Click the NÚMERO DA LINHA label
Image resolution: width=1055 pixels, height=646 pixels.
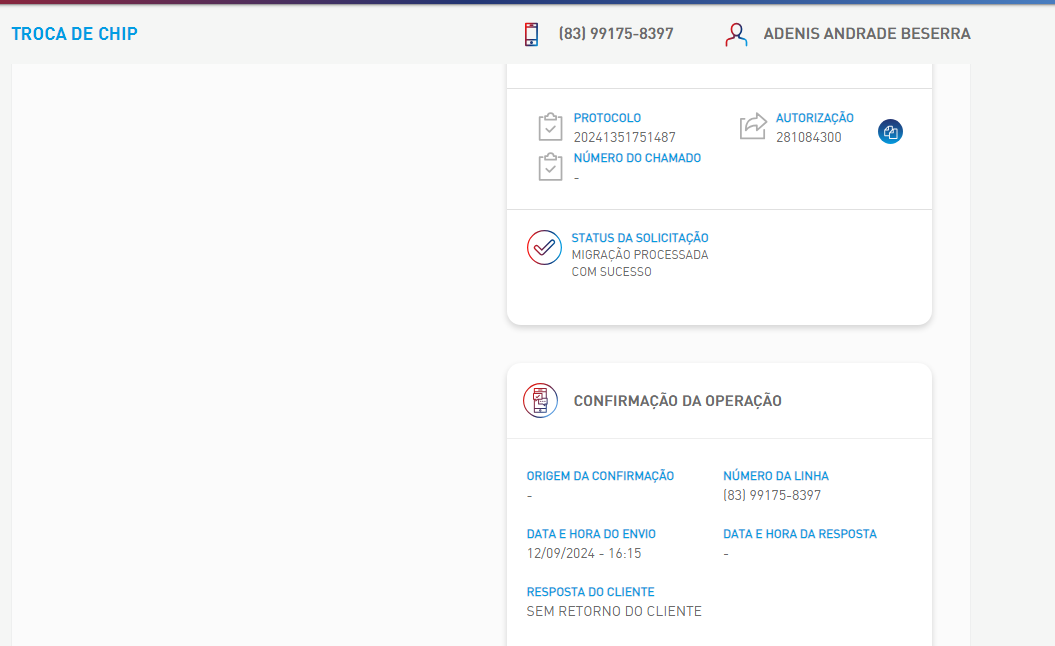[776, 476]
